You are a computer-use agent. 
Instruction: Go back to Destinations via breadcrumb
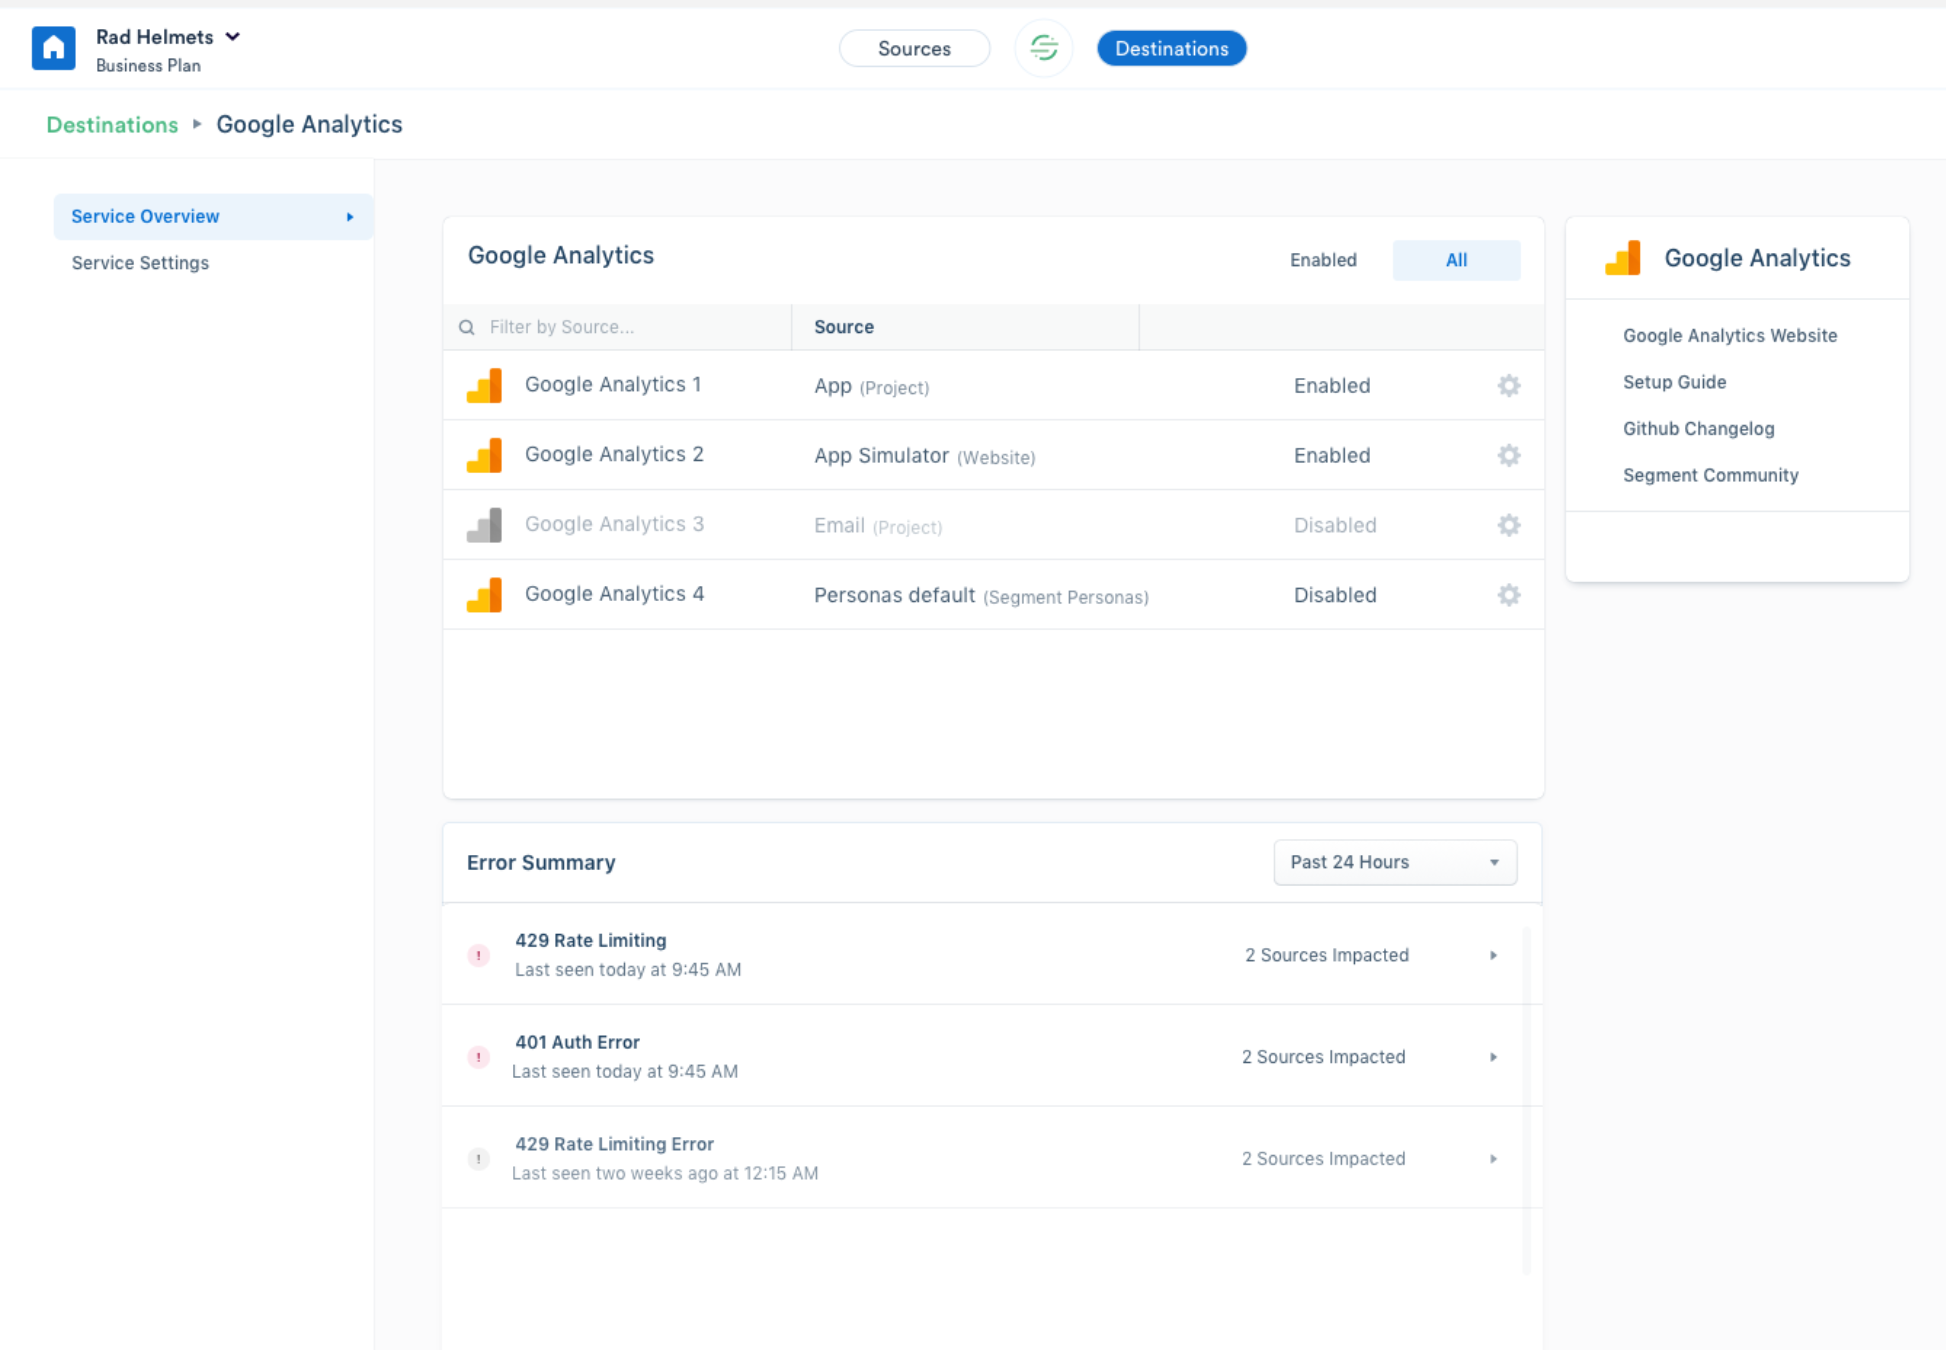112,125
